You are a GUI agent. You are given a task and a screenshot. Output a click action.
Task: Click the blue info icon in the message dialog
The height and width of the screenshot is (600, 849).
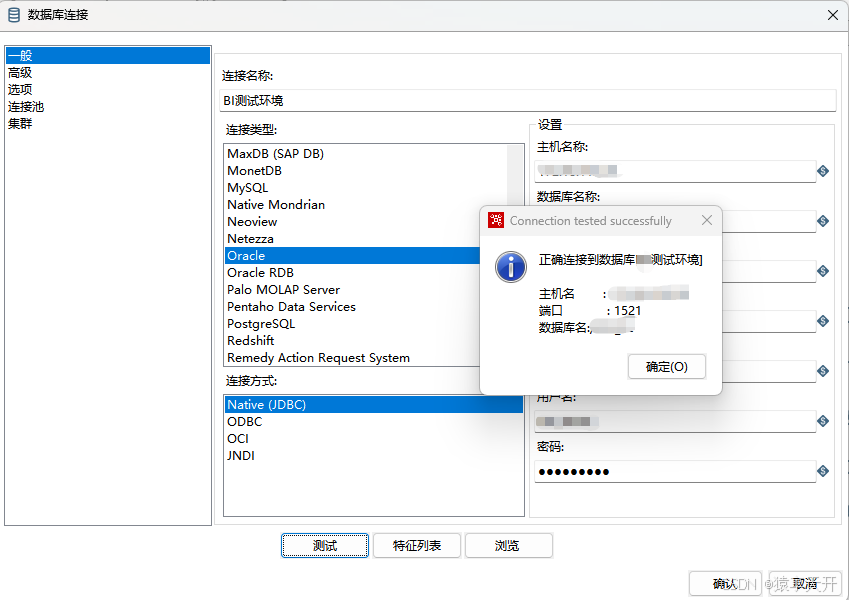(511, 267)
